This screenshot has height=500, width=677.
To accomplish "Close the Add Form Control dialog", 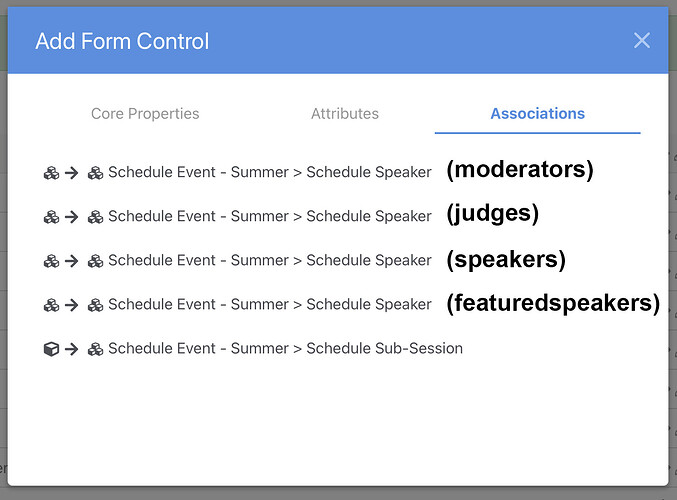I will tap(642, 41).
